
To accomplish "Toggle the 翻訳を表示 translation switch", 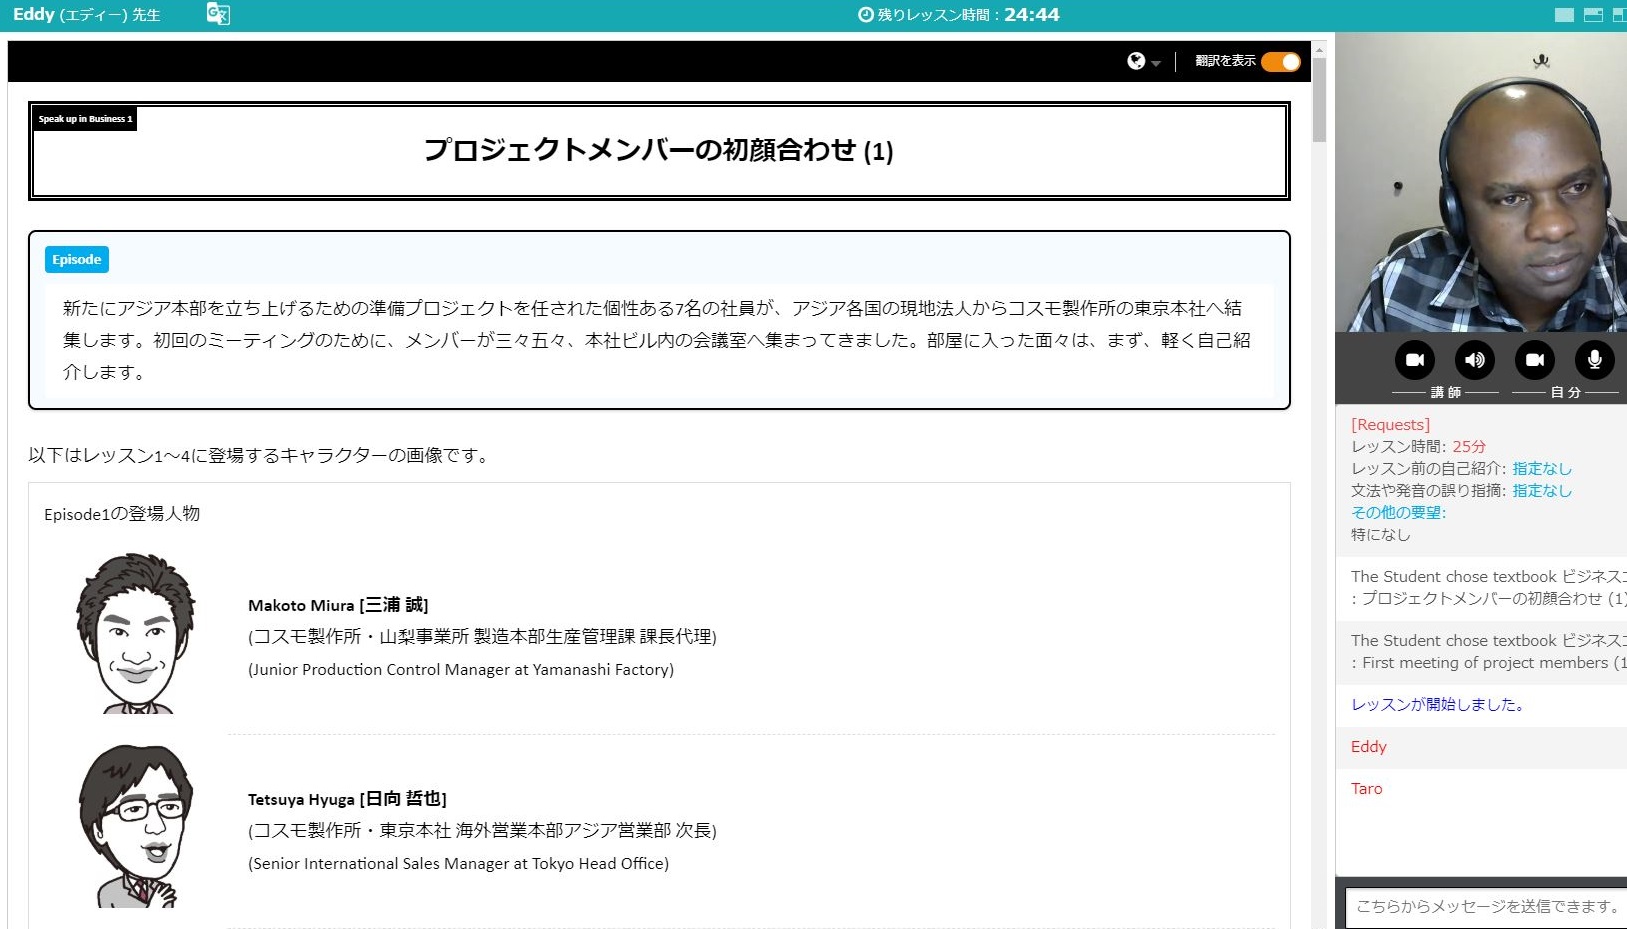I will (x=1280, y=61).
